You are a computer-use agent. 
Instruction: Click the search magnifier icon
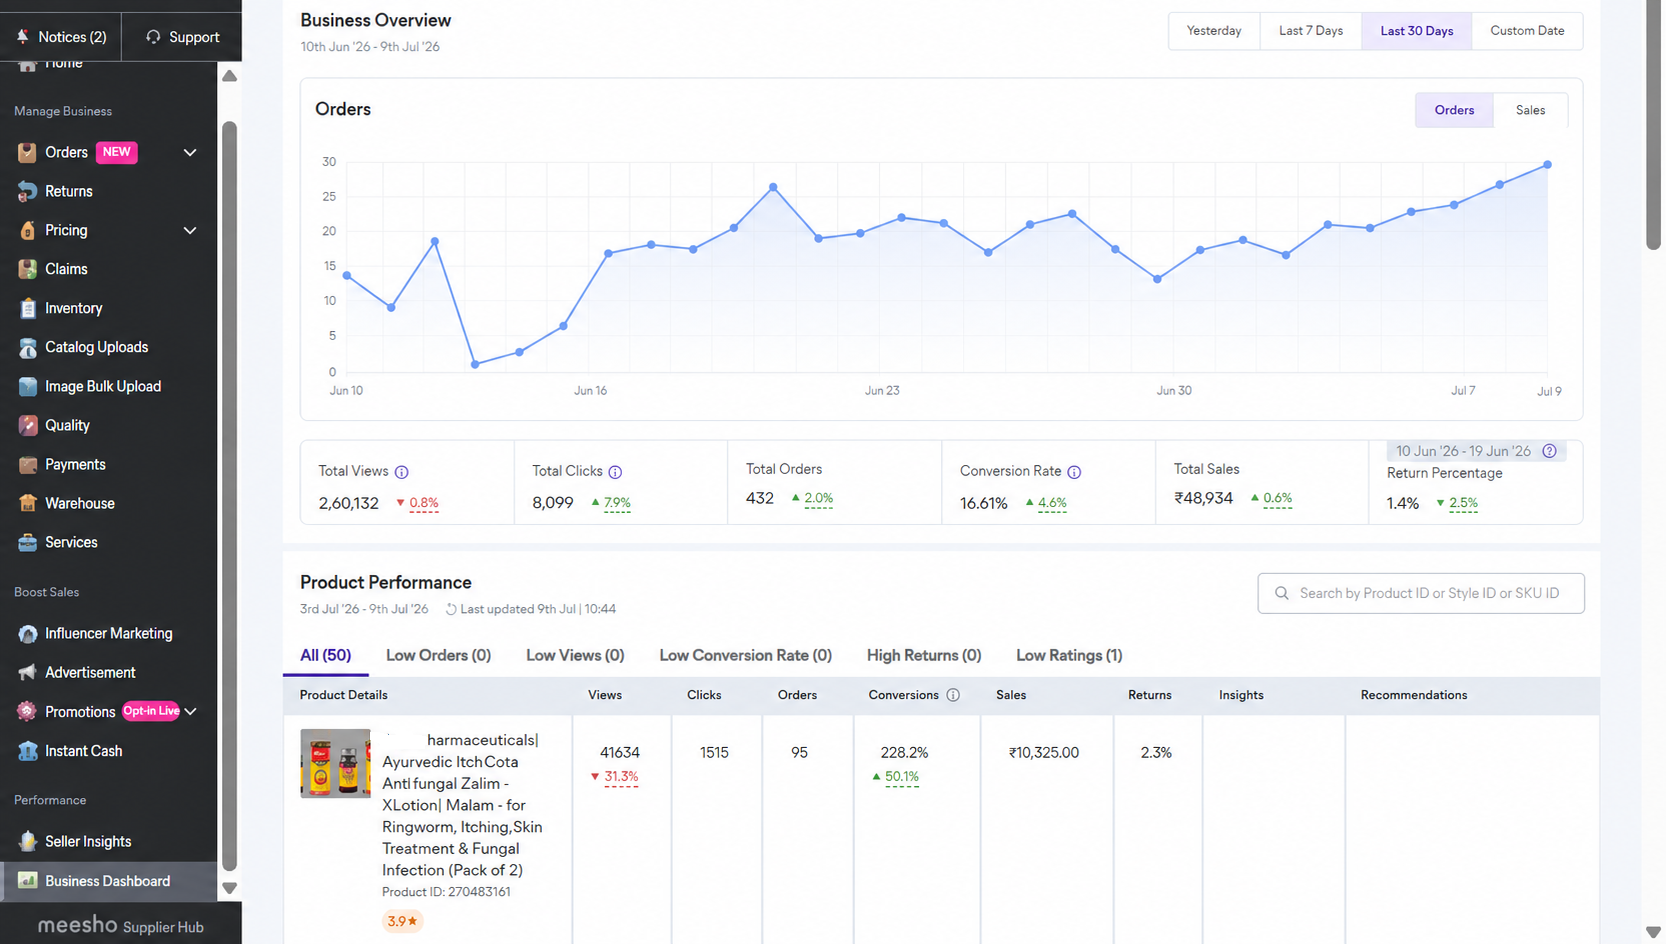click(1282, 593)
